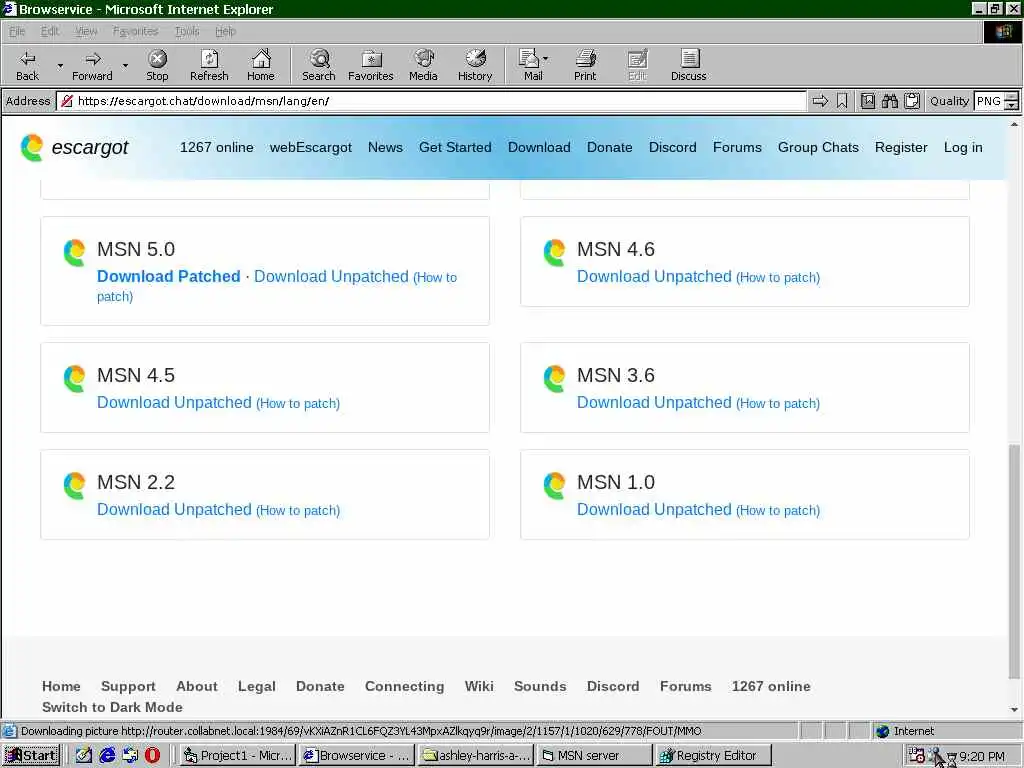
Task: Click the Go arrow beside the address bar
Action: click(x=820, y=101)
